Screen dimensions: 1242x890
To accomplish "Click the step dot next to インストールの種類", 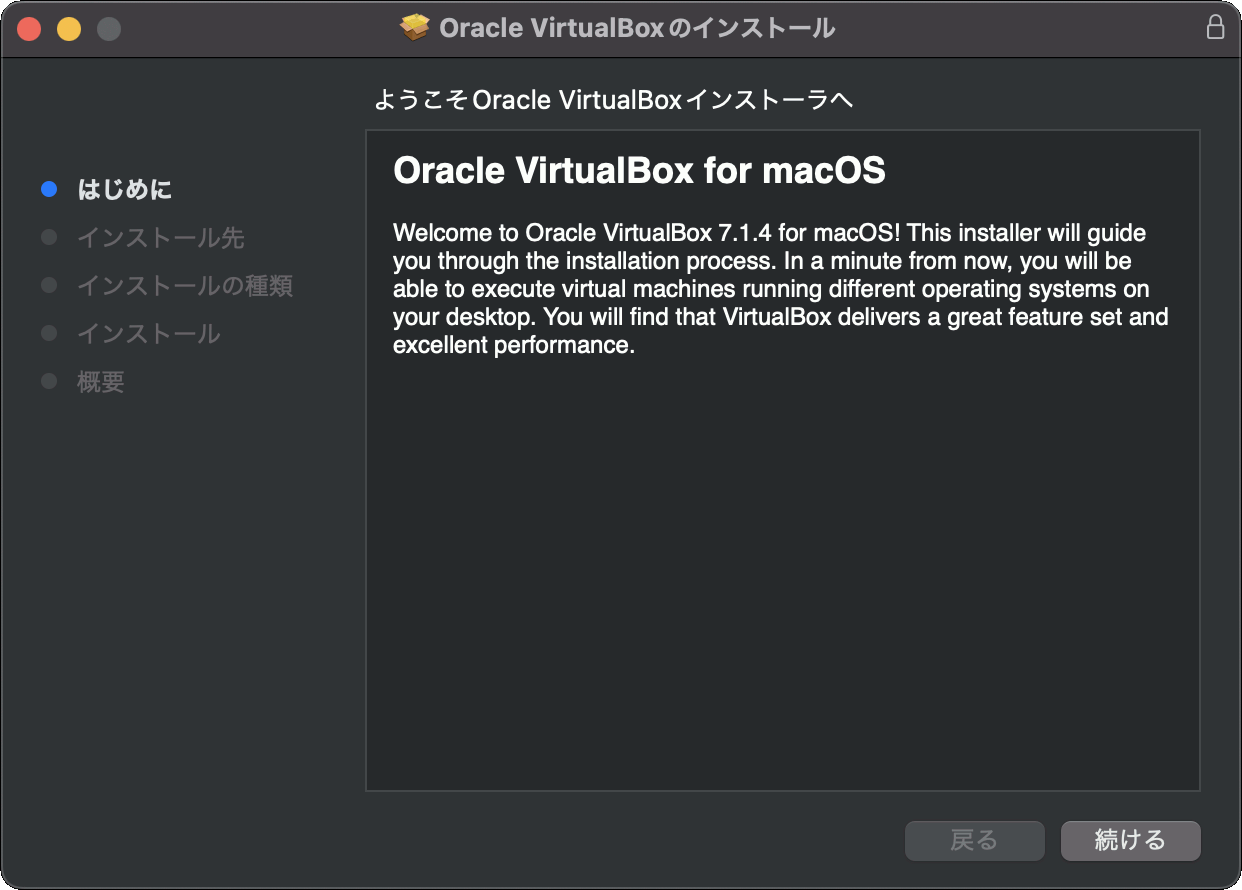I will 48,285.
